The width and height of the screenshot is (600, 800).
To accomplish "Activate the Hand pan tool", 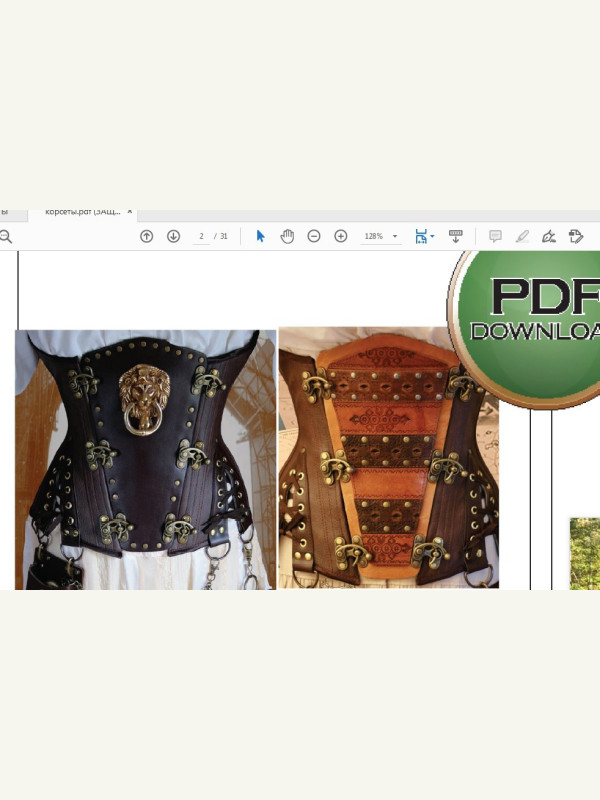I will (x=287, y=236).
